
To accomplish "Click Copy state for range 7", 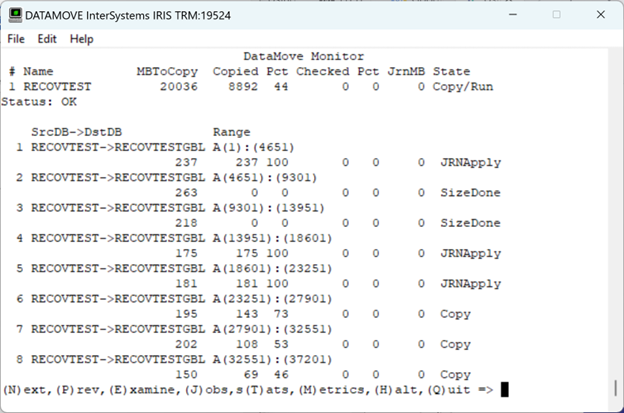I will [x=455, y=345].
